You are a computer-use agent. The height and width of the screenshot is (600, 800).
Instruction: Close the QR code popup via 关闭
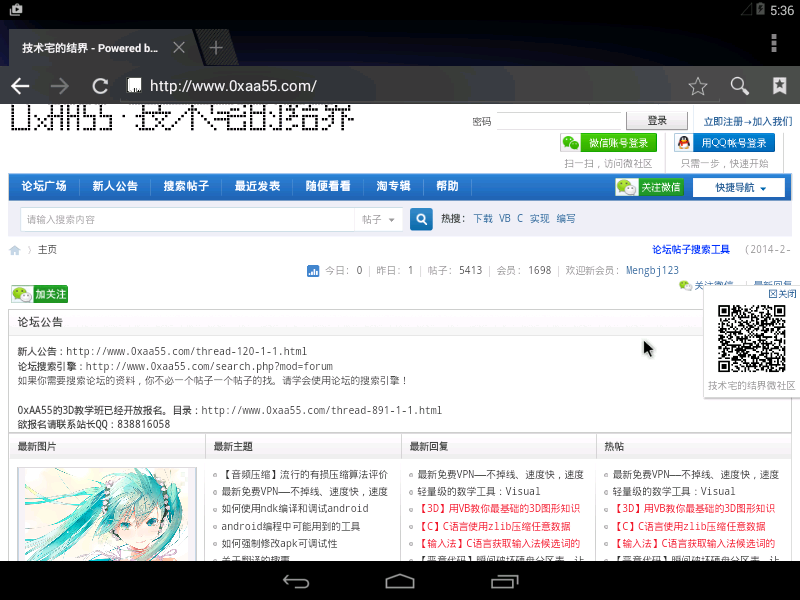[x=782, y=294]
